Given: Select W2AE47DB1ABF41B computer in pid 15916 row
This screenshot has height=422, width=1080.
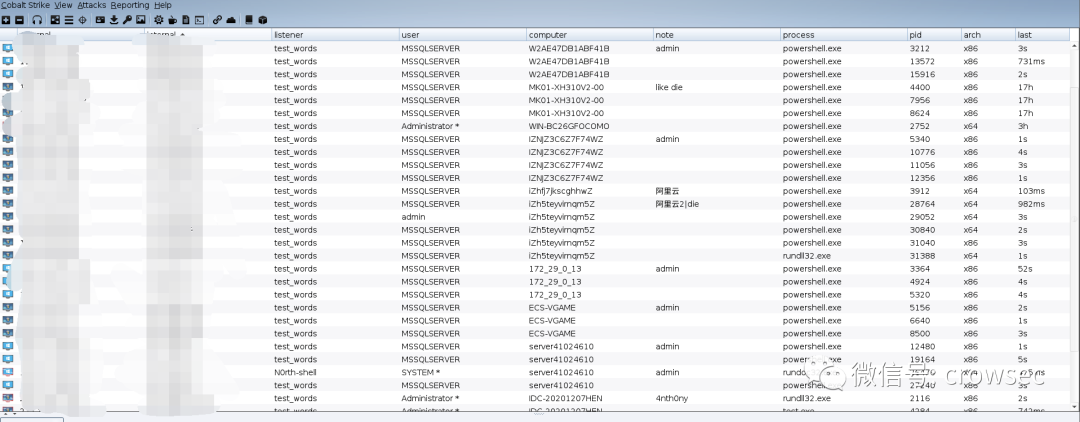Looking at the screenshot, I should (x=569, y=74).
